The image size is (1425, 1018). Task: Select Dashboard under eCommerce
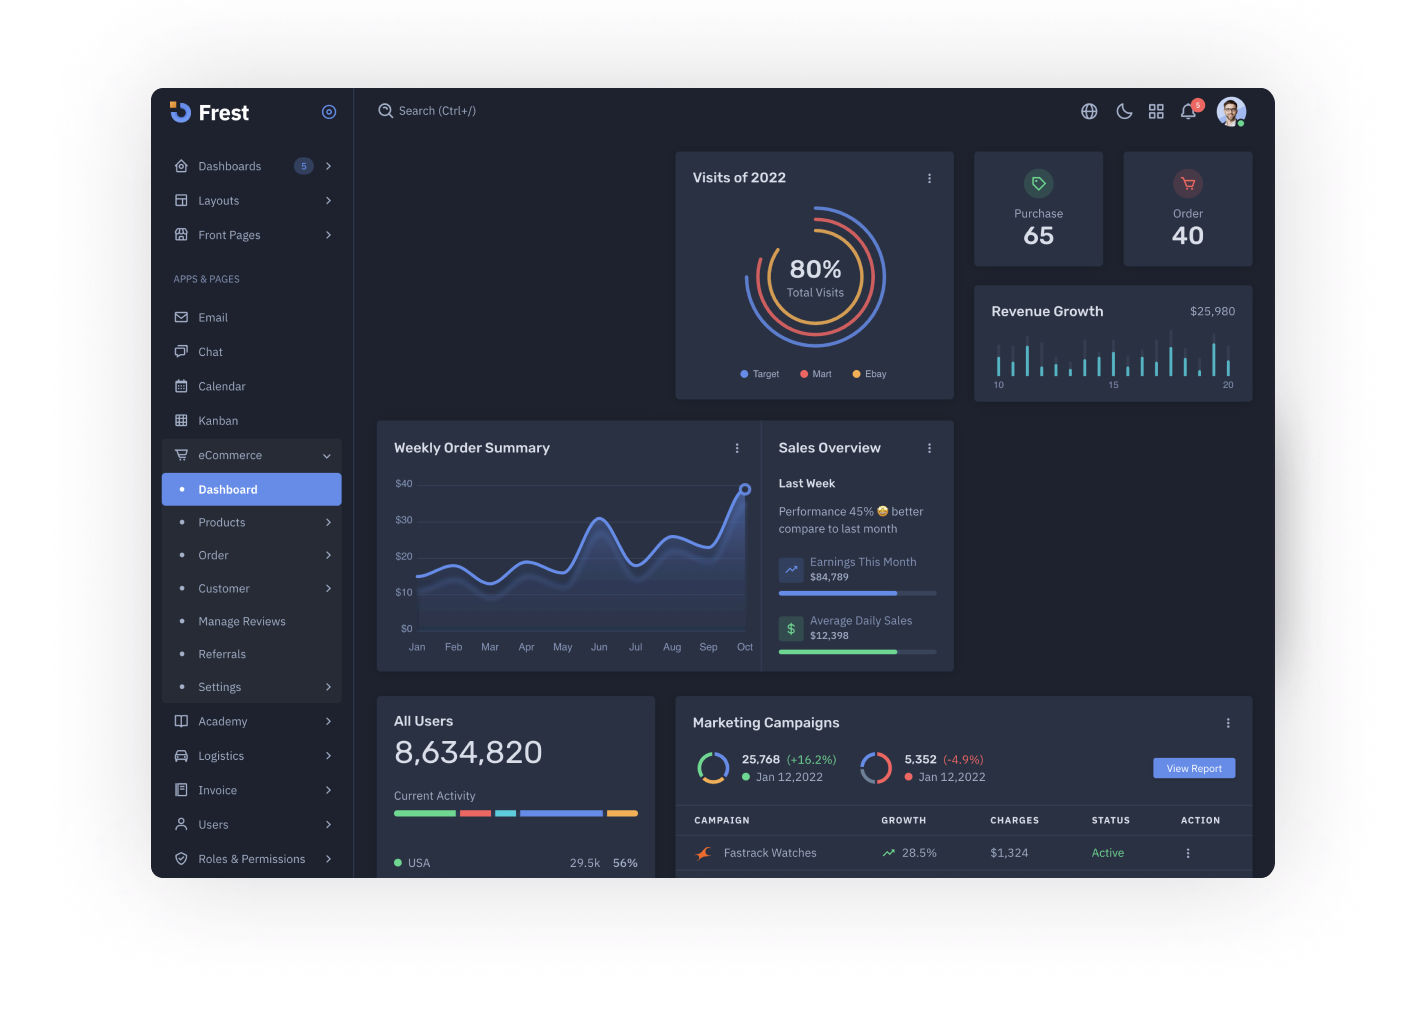(227, 489)
